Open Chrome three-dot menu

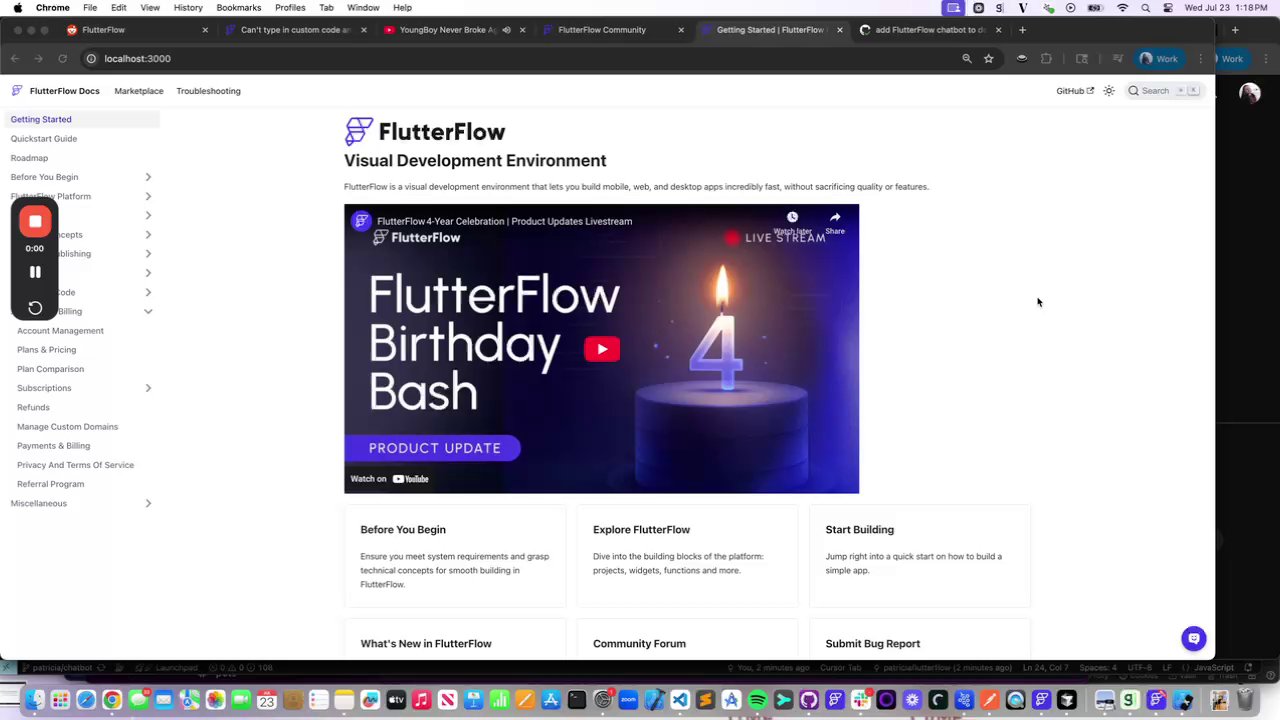point(1201,59)
